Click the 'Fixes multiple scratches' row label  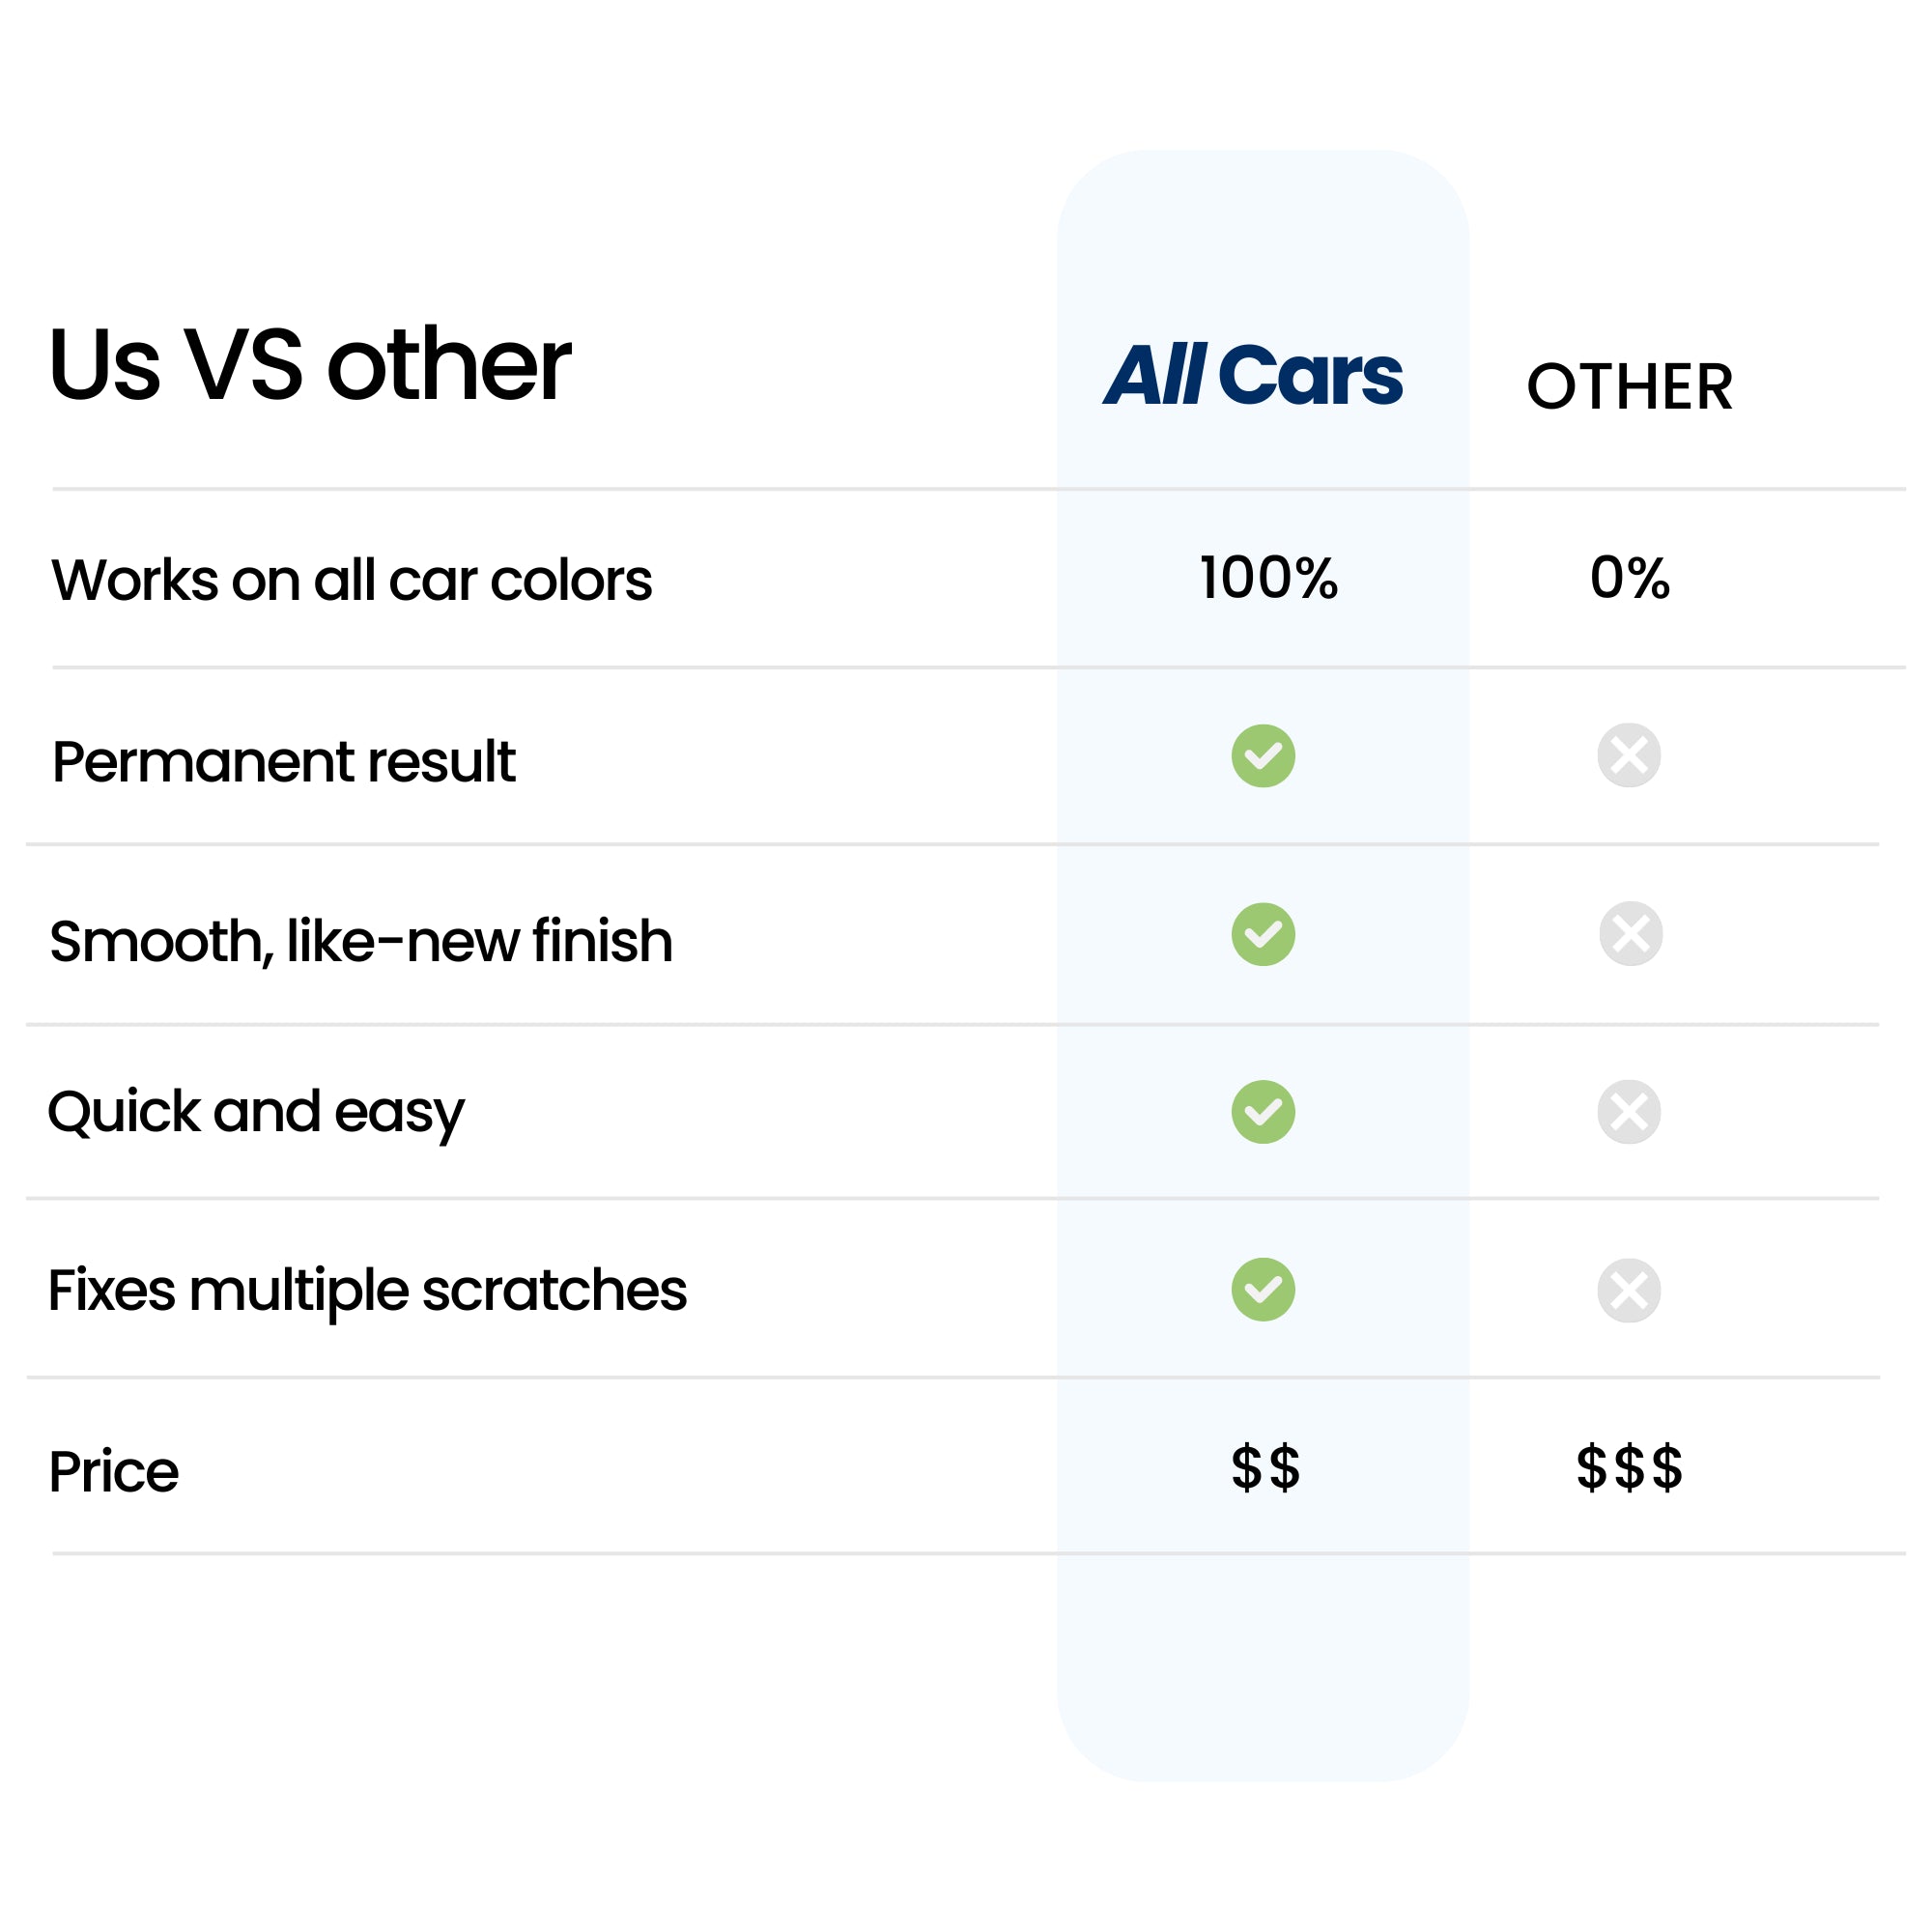pos(367,1291)
